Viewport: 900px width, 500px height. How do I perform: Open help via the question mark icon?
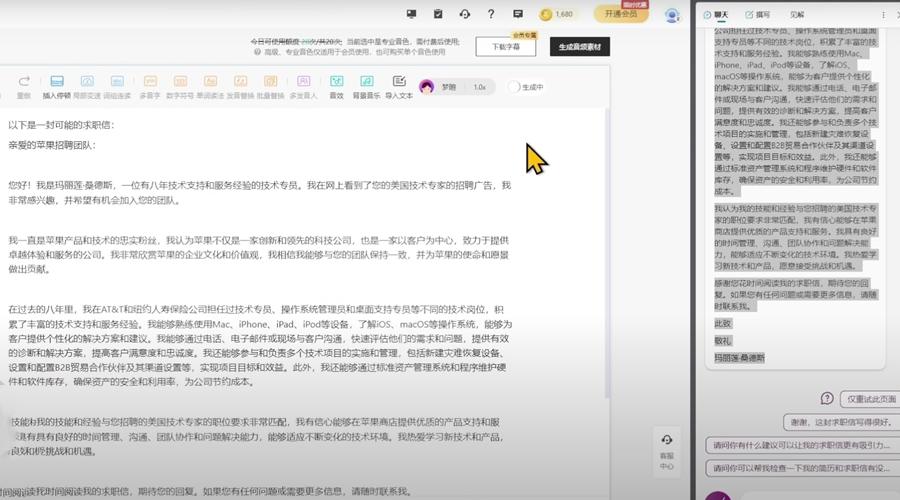[x=491, y=14]
